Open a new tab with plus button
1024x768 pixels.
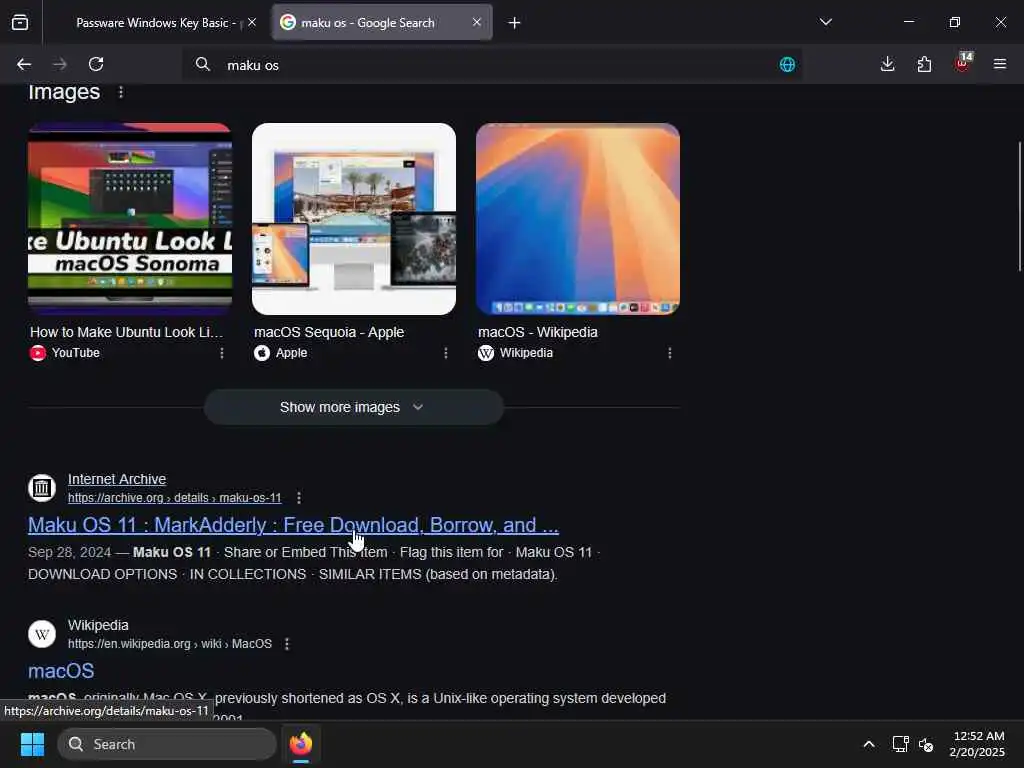click(x=515, y=23)
